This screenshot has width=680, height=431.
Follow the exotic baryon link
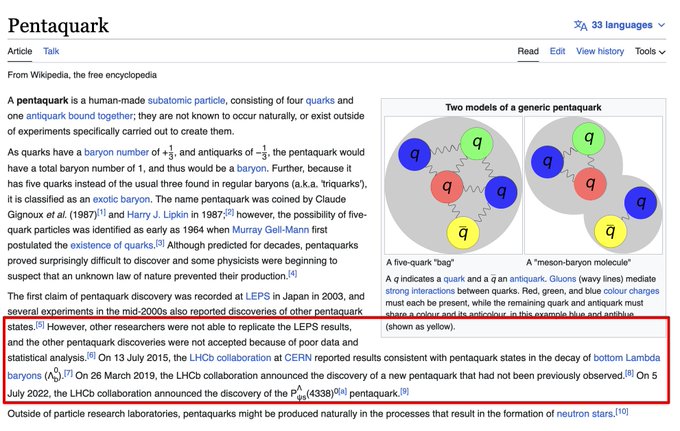click(121, 199)
